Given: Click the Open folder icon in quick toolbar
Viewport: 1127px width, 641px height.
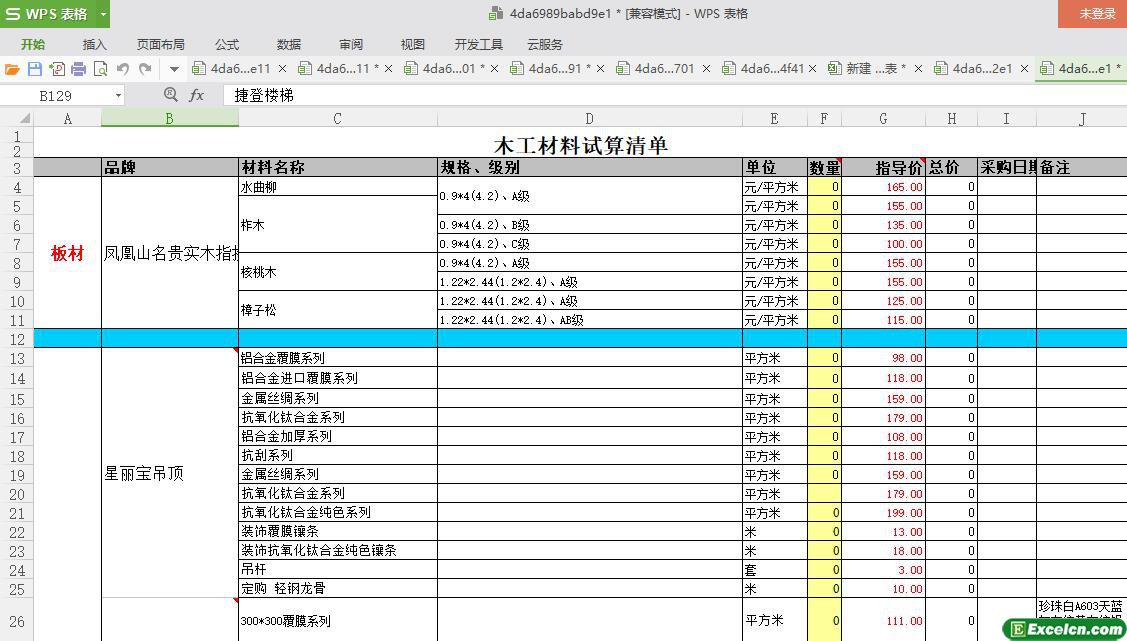Looking at the screenshot, I should (12, 69).
